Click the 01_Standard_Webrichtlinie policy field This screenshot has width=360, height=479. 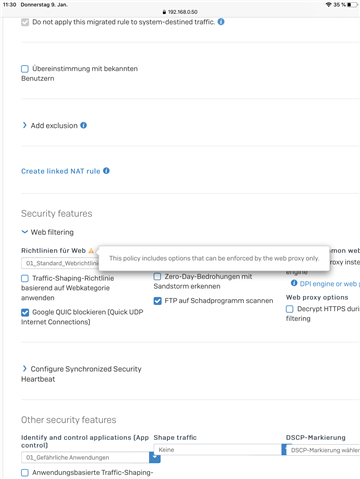[60, 263]
